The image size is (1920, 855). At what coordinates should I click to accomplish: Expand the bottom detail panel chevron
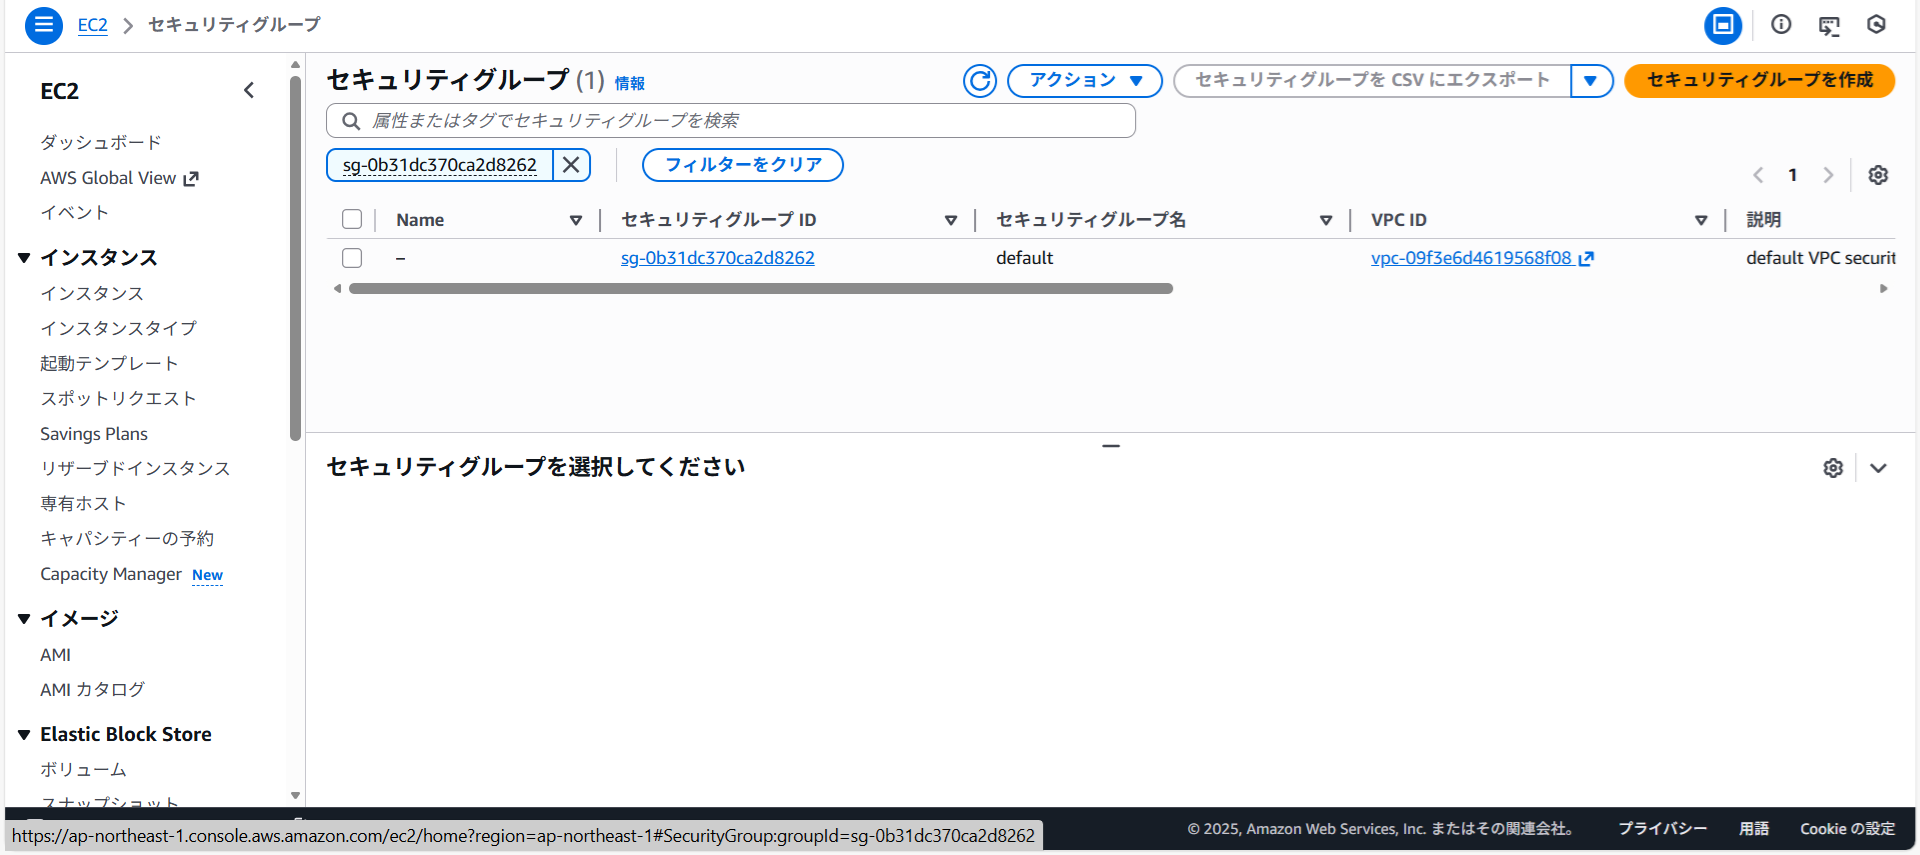1878,468
